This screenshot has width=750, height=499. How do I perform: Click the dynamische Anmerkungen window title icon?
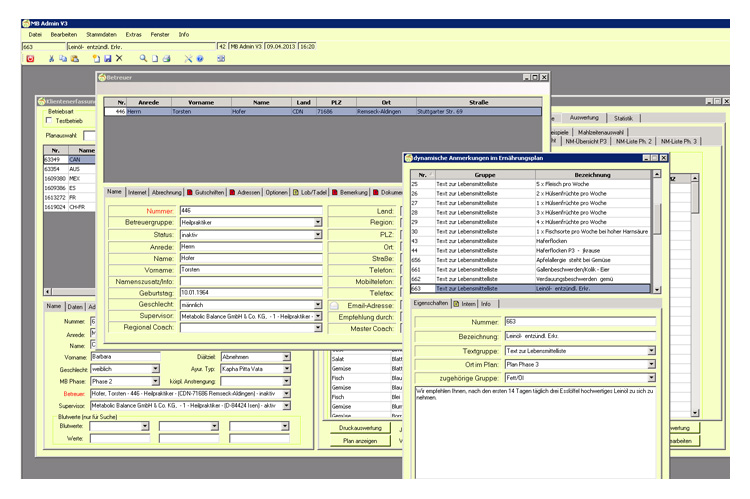pyautogui.click(x=409, y=158)
